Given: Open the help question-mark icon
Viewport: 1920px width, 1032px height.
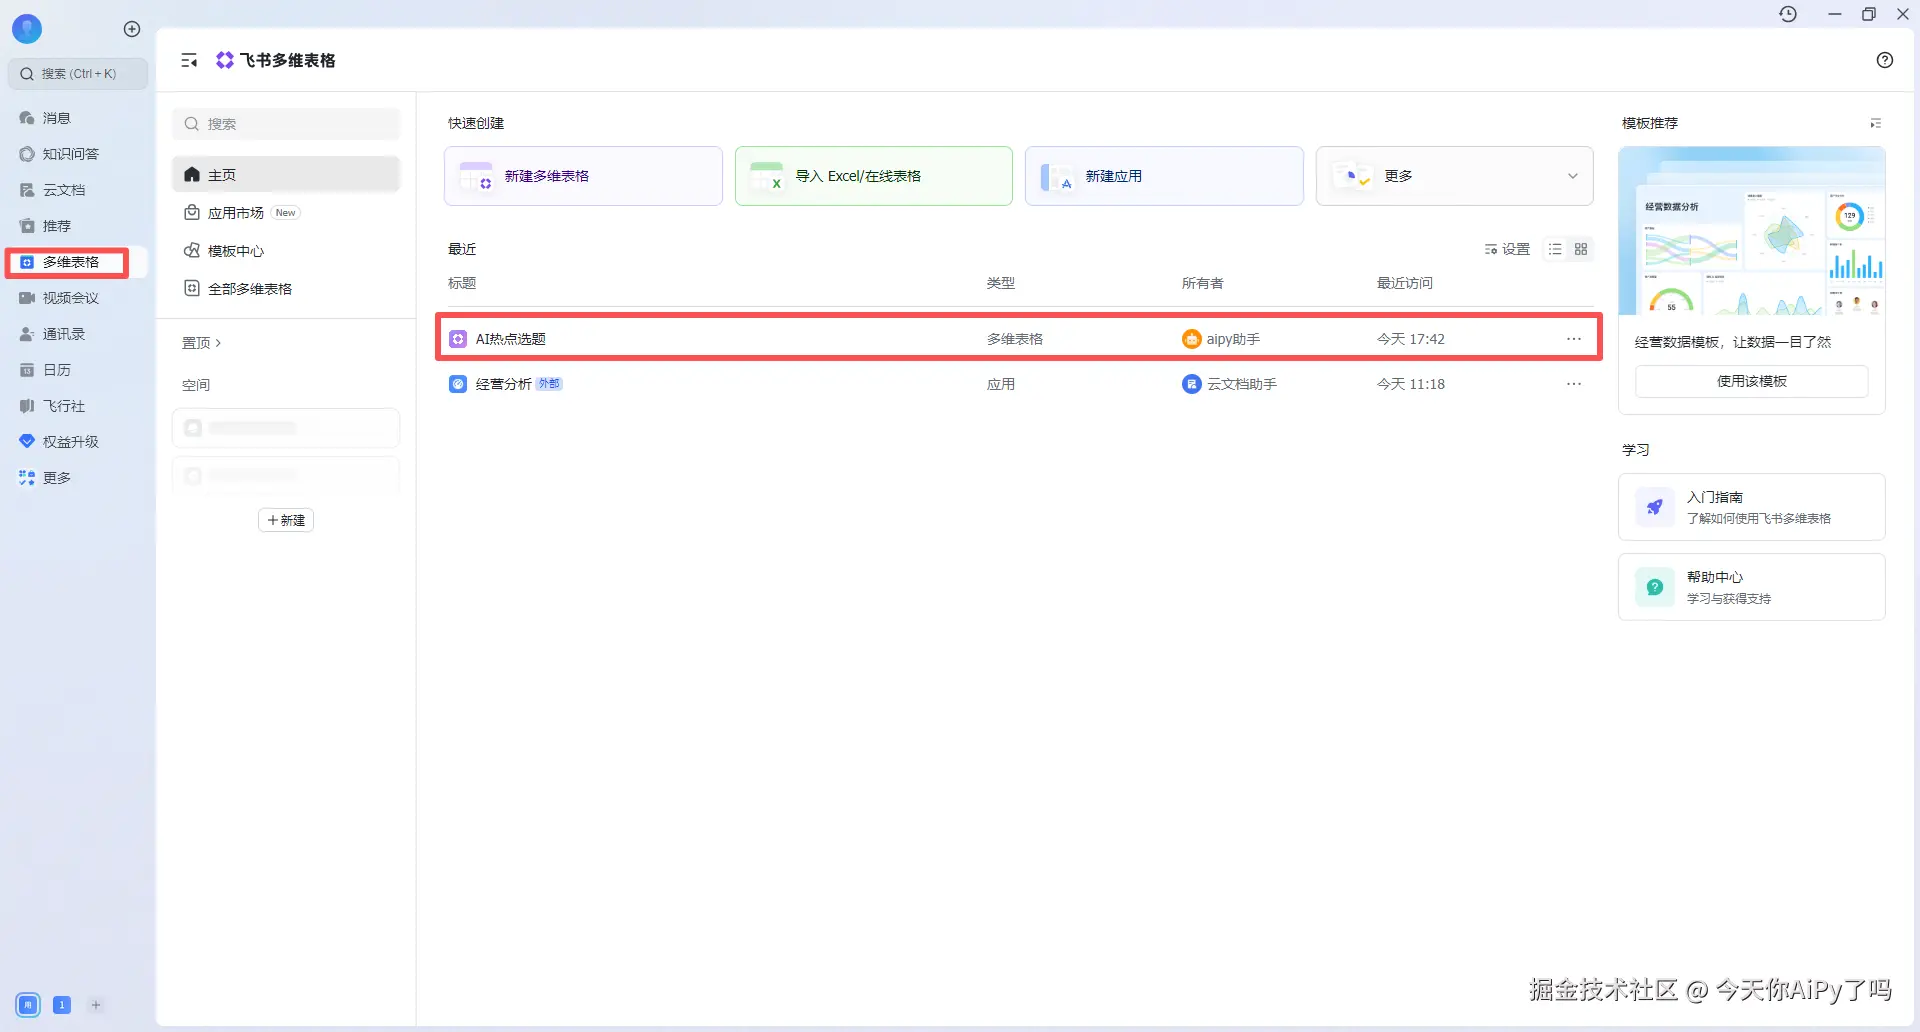Looking at the screenshot, I should coord(1885,60).
